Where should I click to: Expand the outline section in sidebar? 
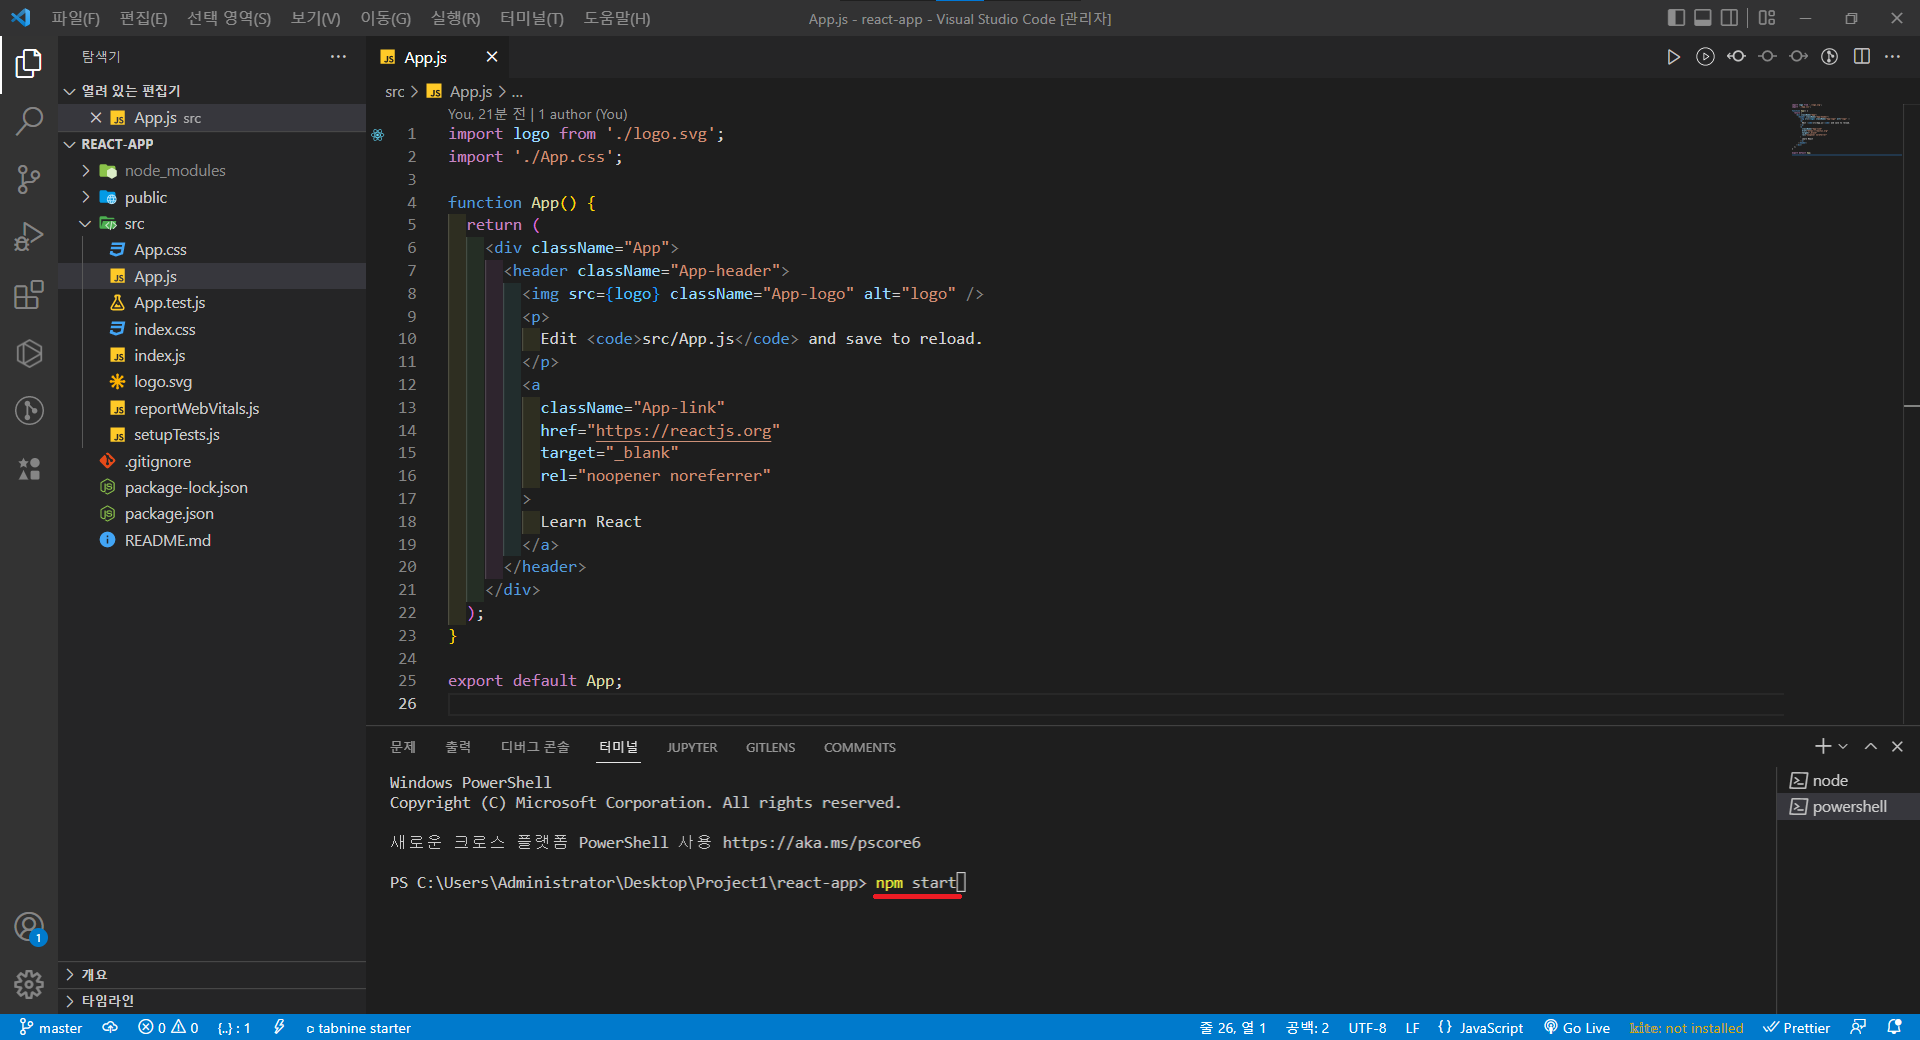coord(212,975)
